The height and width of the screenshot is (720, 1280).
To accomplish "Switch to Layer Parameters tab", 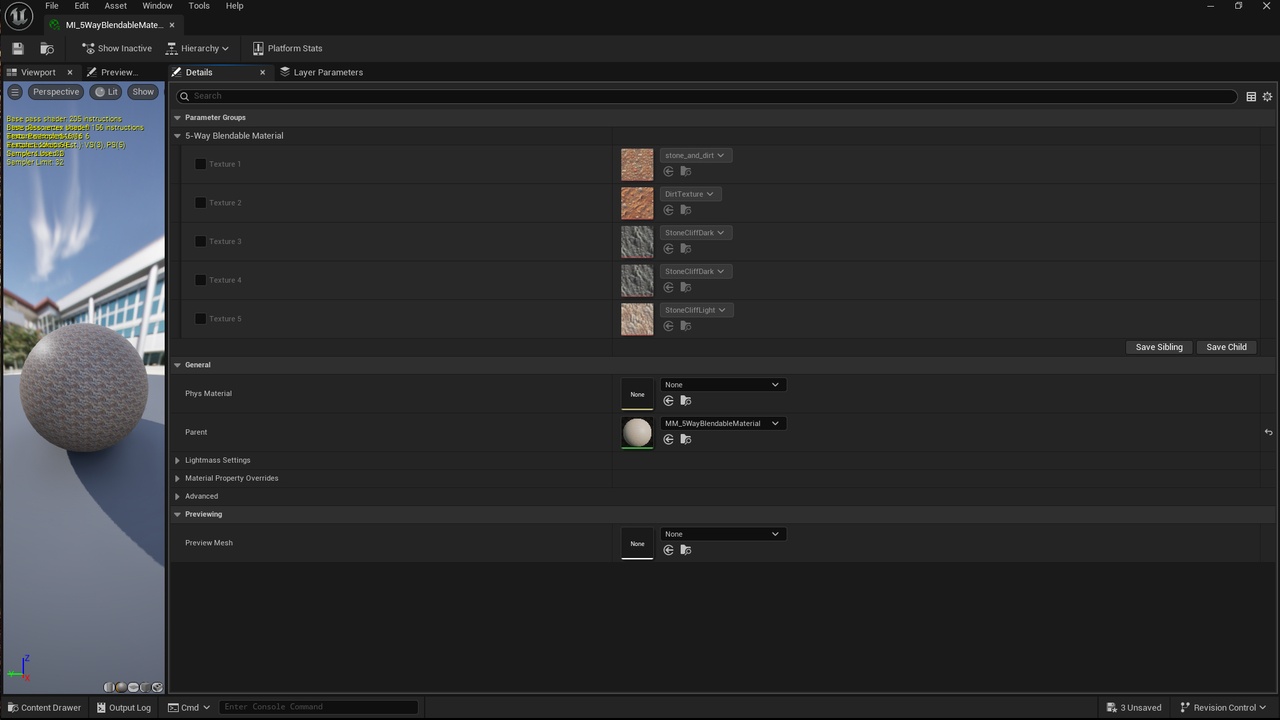I will [x=321, y=72].
